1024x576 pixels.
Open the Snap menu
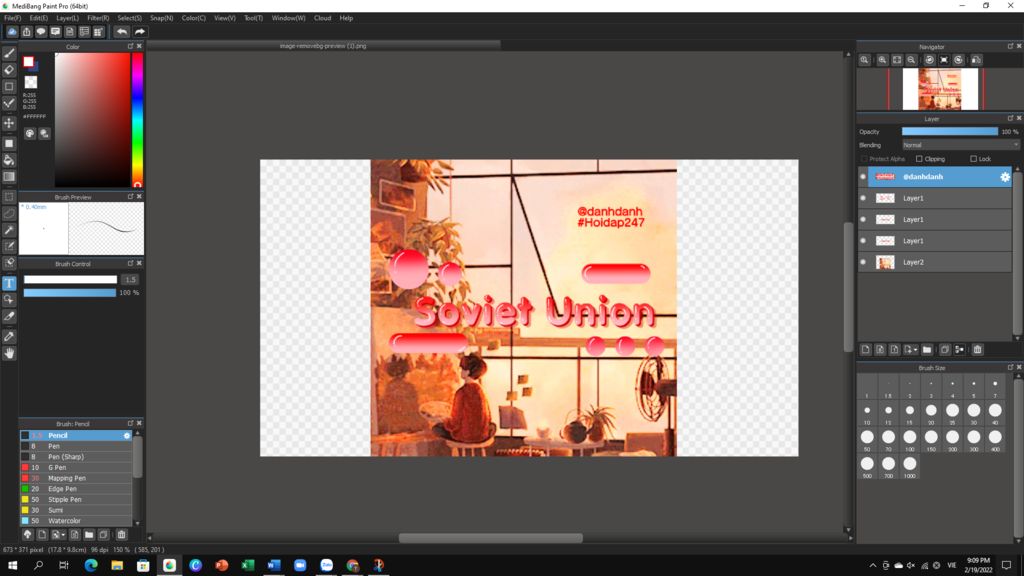[x=161, y=18]
